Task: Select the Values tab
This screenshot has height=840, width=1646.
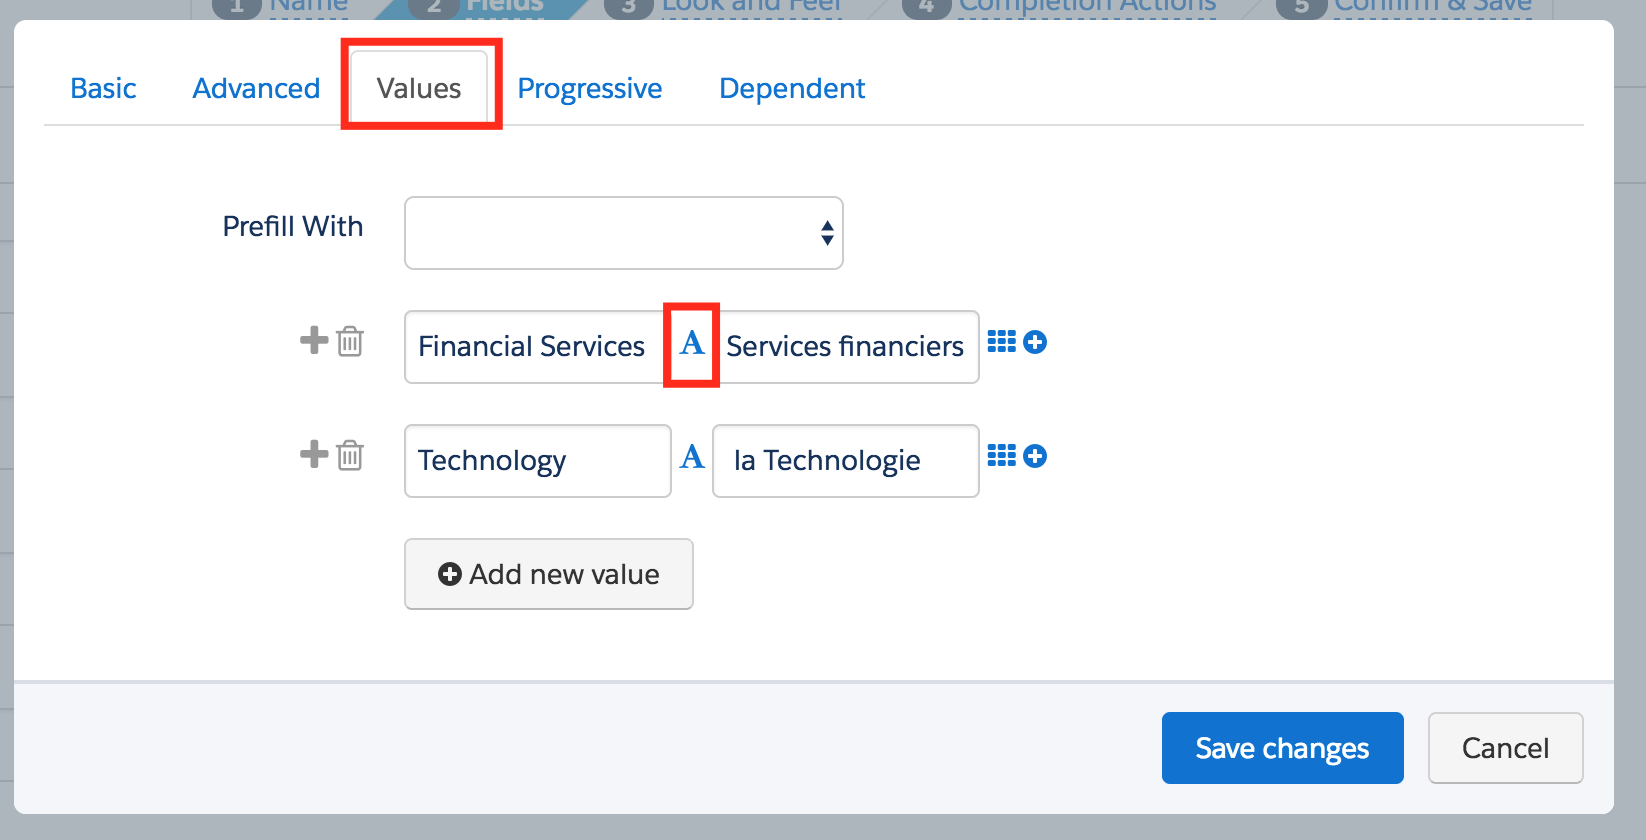Action: point(419,88)
